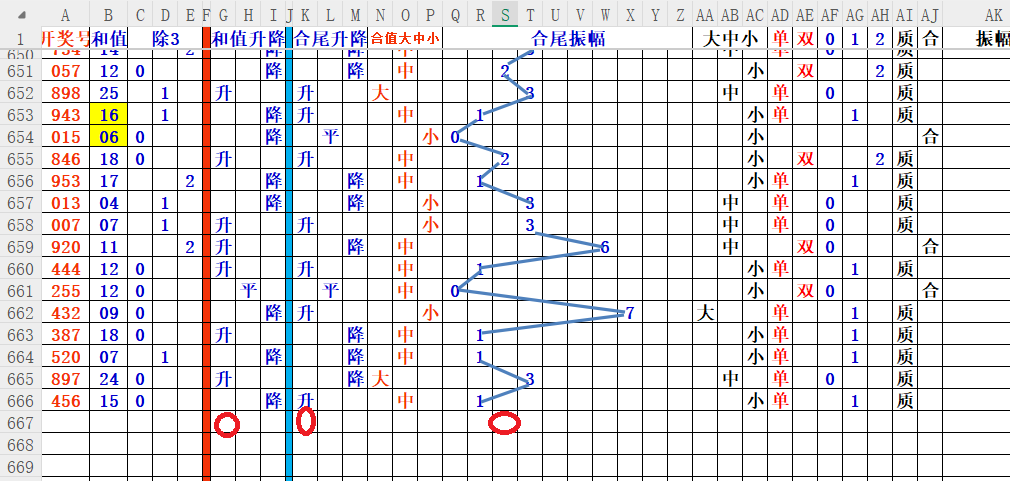Click red 小 cell in row 662
This screenshot has width=1010, height=481.
(430, 313)
